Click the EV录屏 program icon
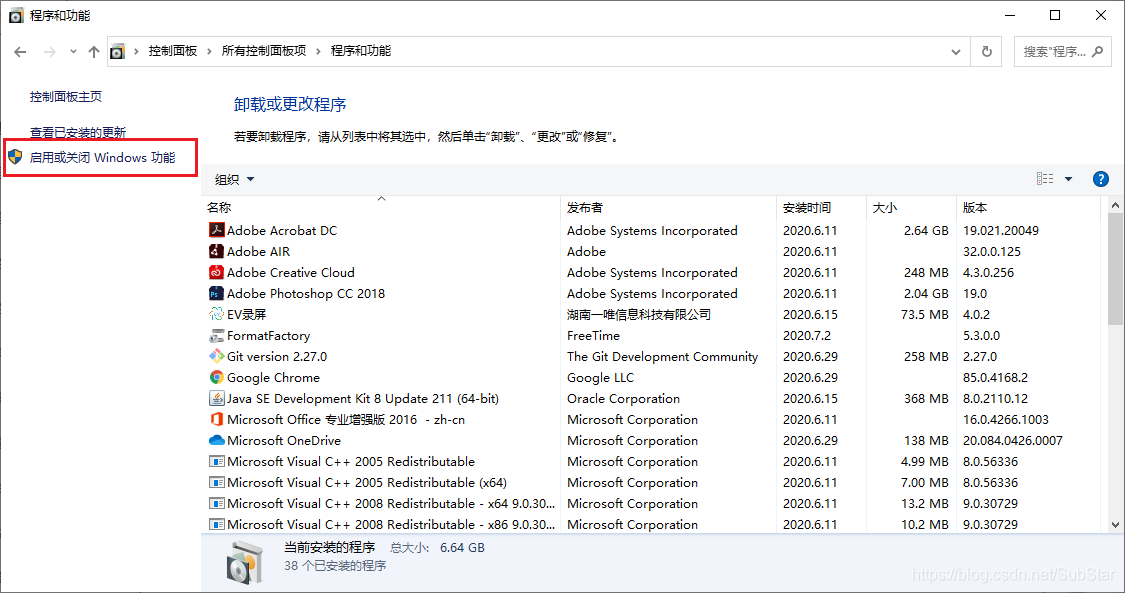Image resolution: width=1125 pixels, height=593 pixels. [x=216, y=314]
